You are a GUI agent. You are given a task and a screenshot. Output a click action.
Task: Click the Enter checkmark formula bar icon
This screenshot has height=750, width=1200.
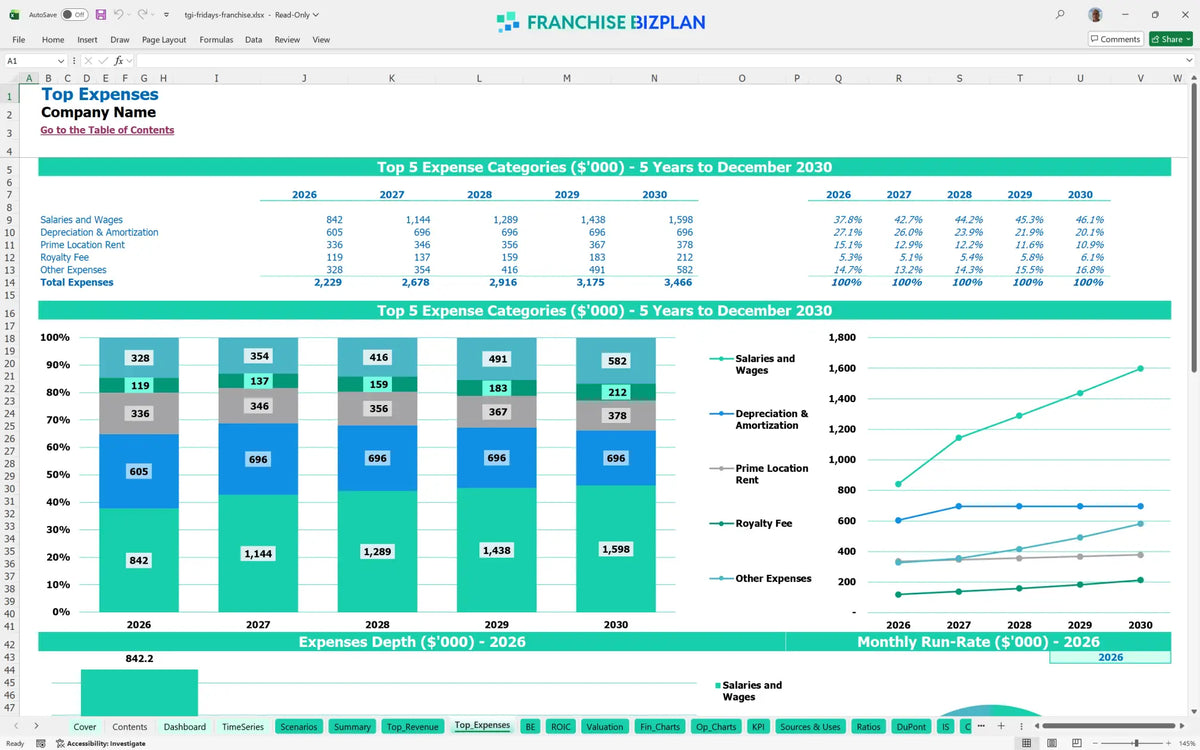point(103,61)
